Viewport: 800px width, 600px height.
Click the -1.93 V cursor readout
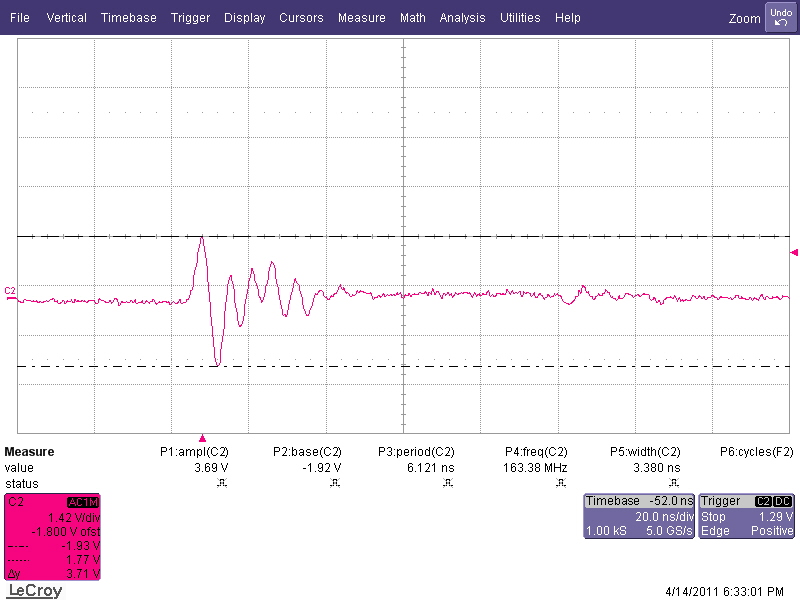(81, 545)
